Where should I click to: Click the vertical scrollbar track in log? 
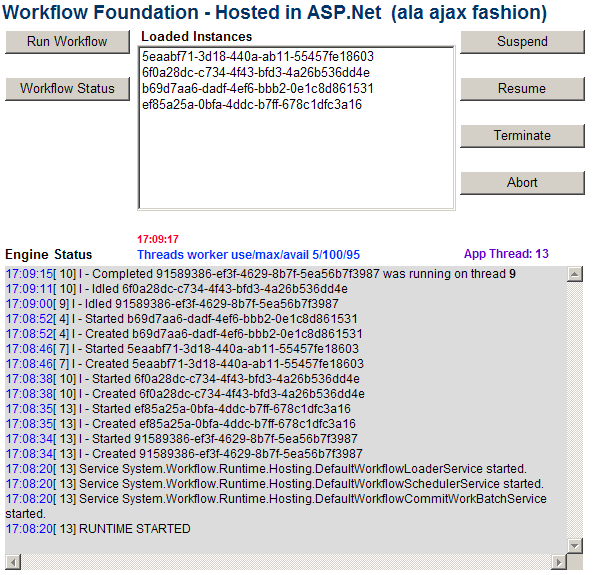pos(574,410)
